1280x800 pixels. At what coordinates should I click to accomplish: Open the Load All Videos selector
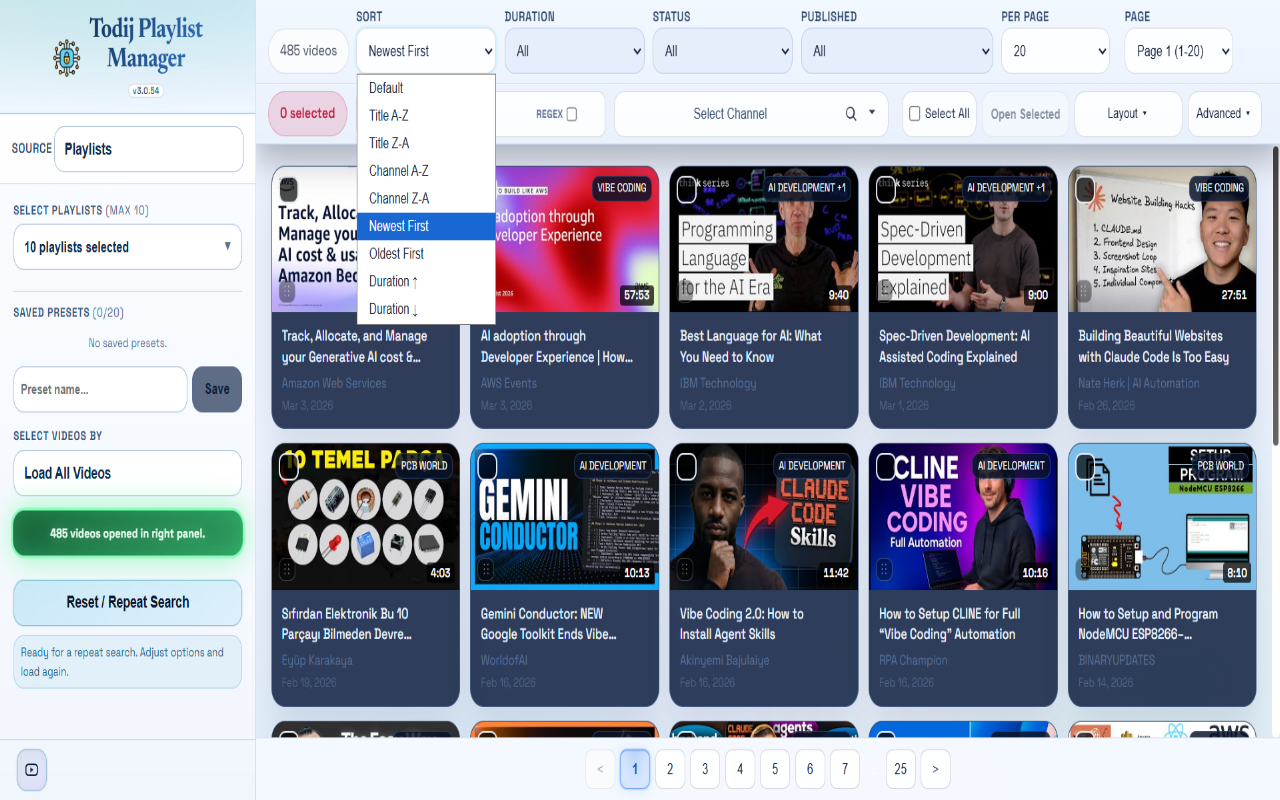tap(127, 473)
